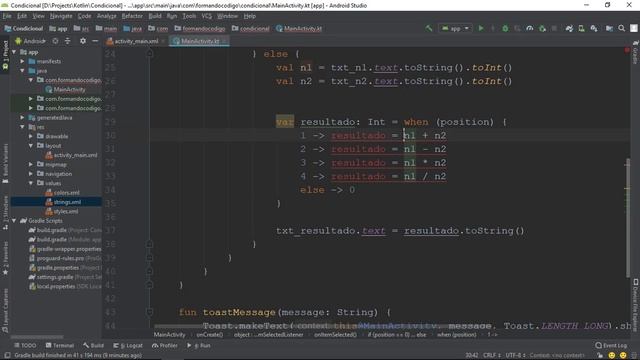Open the File menu
This screenshot has height=360, width=640.
[x=7, y=16]
